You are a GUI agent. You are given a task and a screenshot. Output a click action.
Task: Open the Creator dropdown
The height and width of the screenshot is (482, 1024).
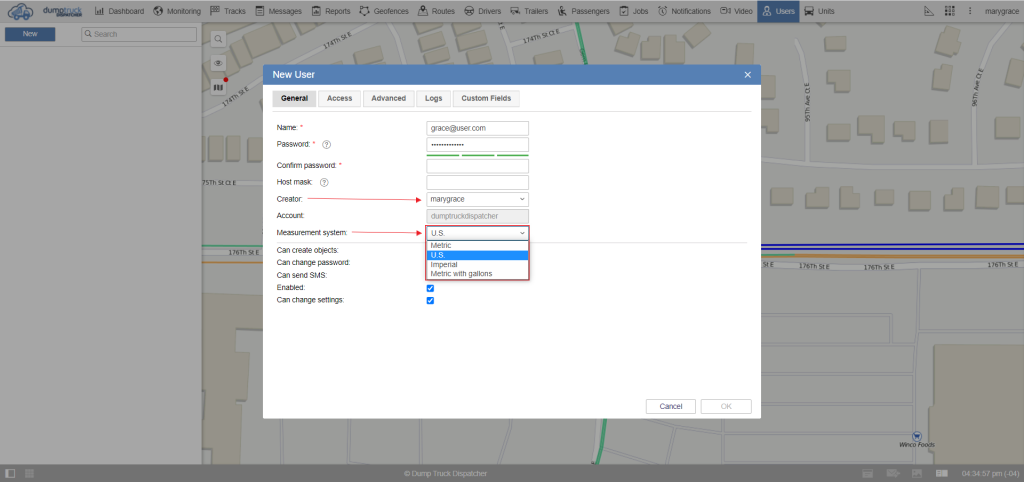pos(477,200)
